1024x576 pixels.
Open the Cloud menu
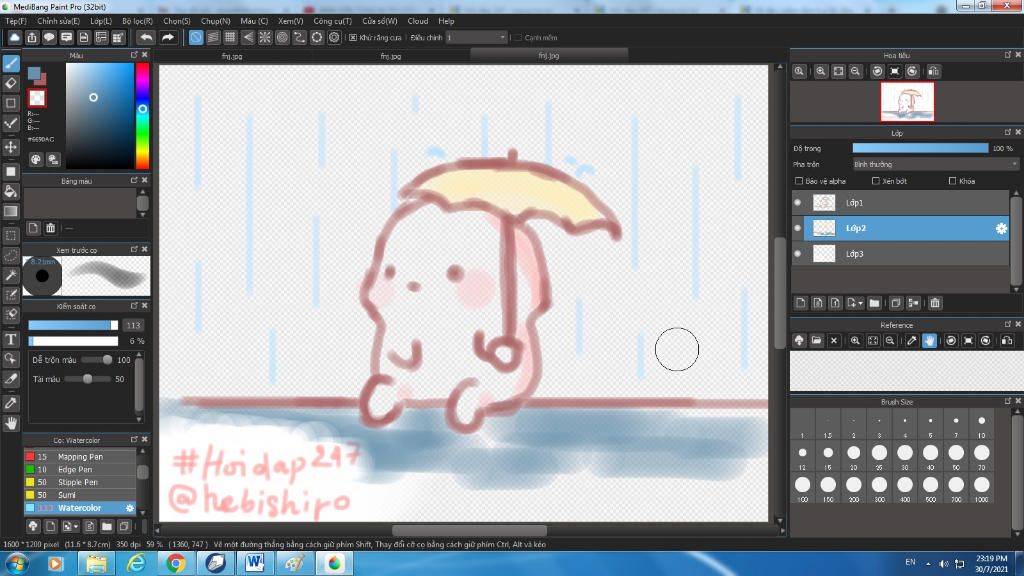pos(417,21)
